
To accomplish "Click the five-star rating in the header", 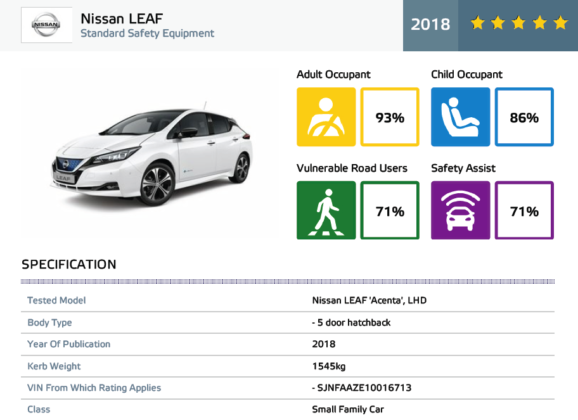I will (519, 23).
